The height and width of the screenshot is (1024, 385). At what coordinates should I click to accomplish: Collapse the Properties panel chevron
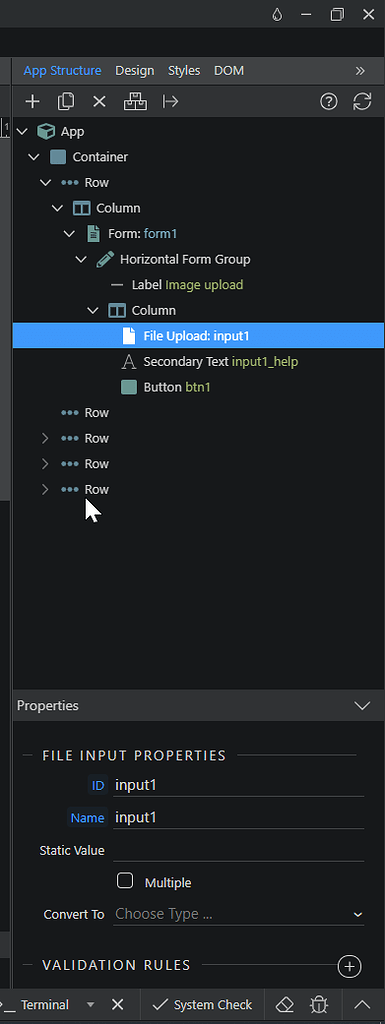(362, 705)
